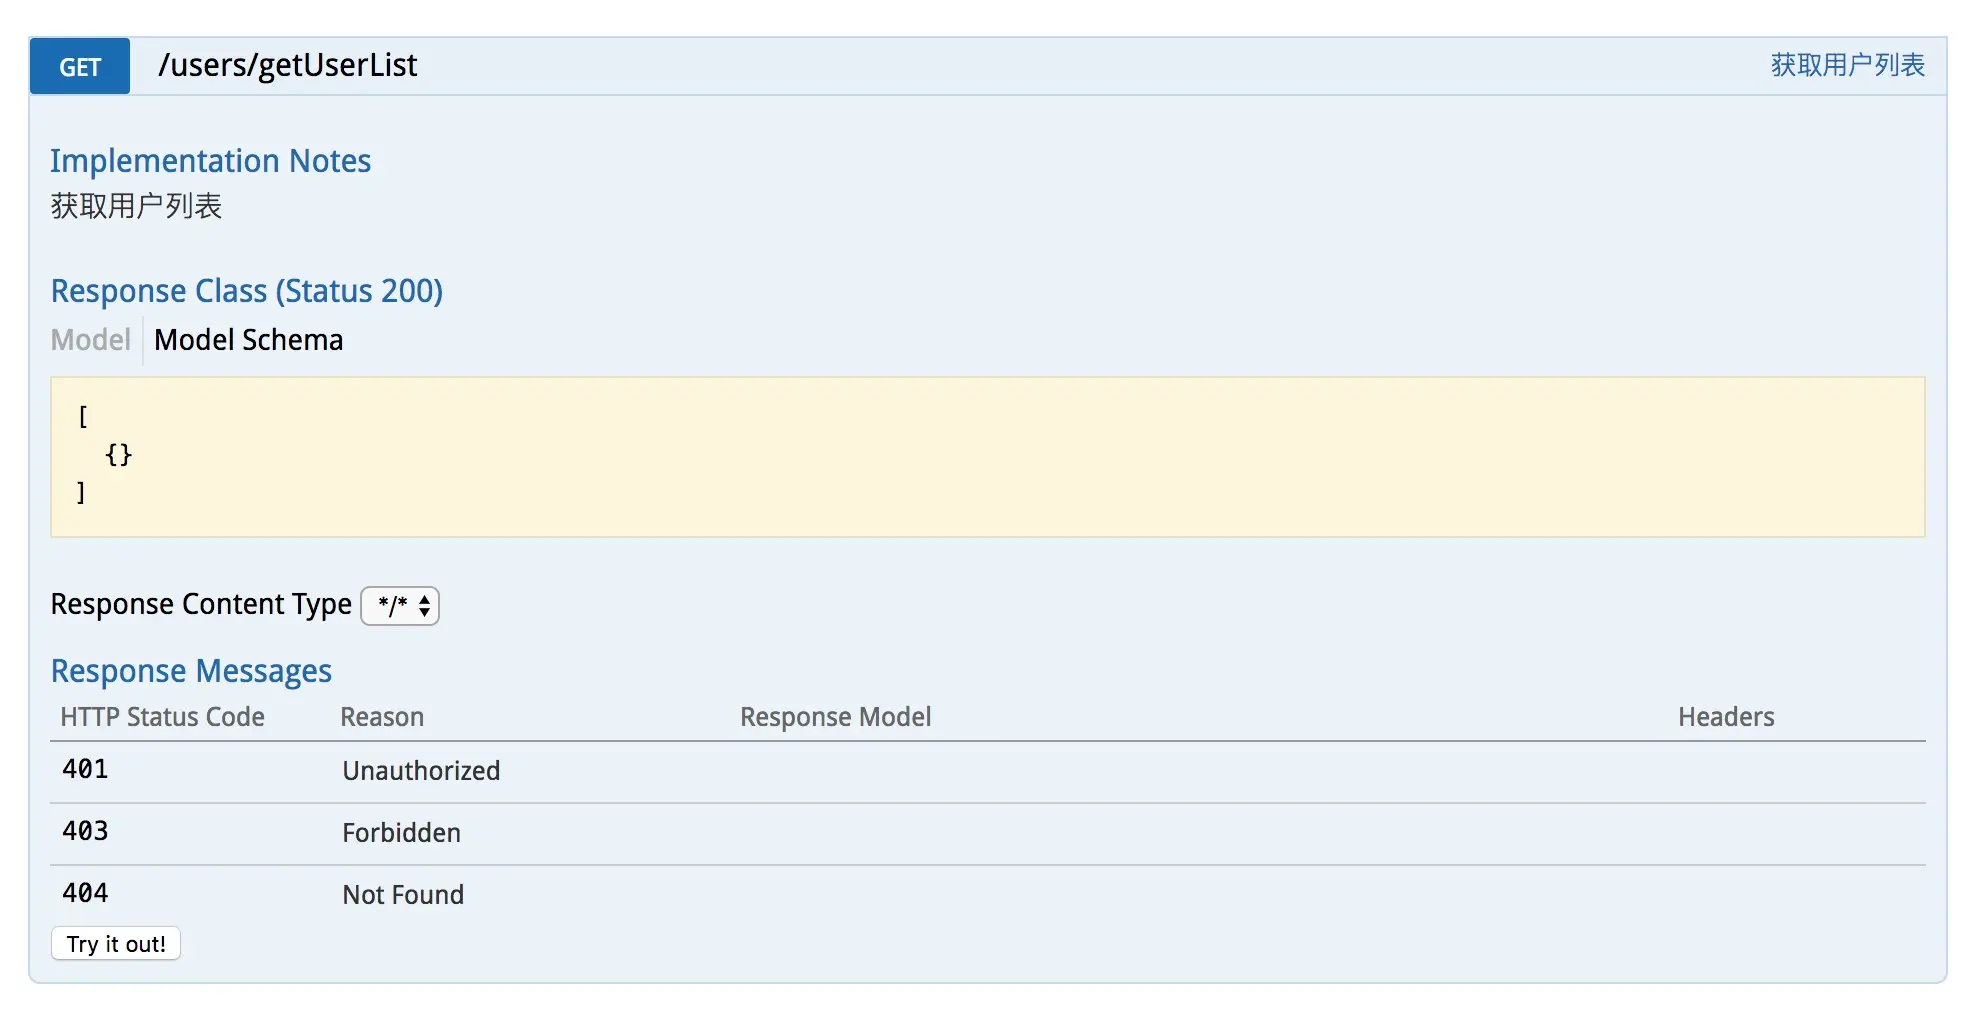Click the Forbidden reason text
1970x1024 pixels.
[x=401, y=833]
